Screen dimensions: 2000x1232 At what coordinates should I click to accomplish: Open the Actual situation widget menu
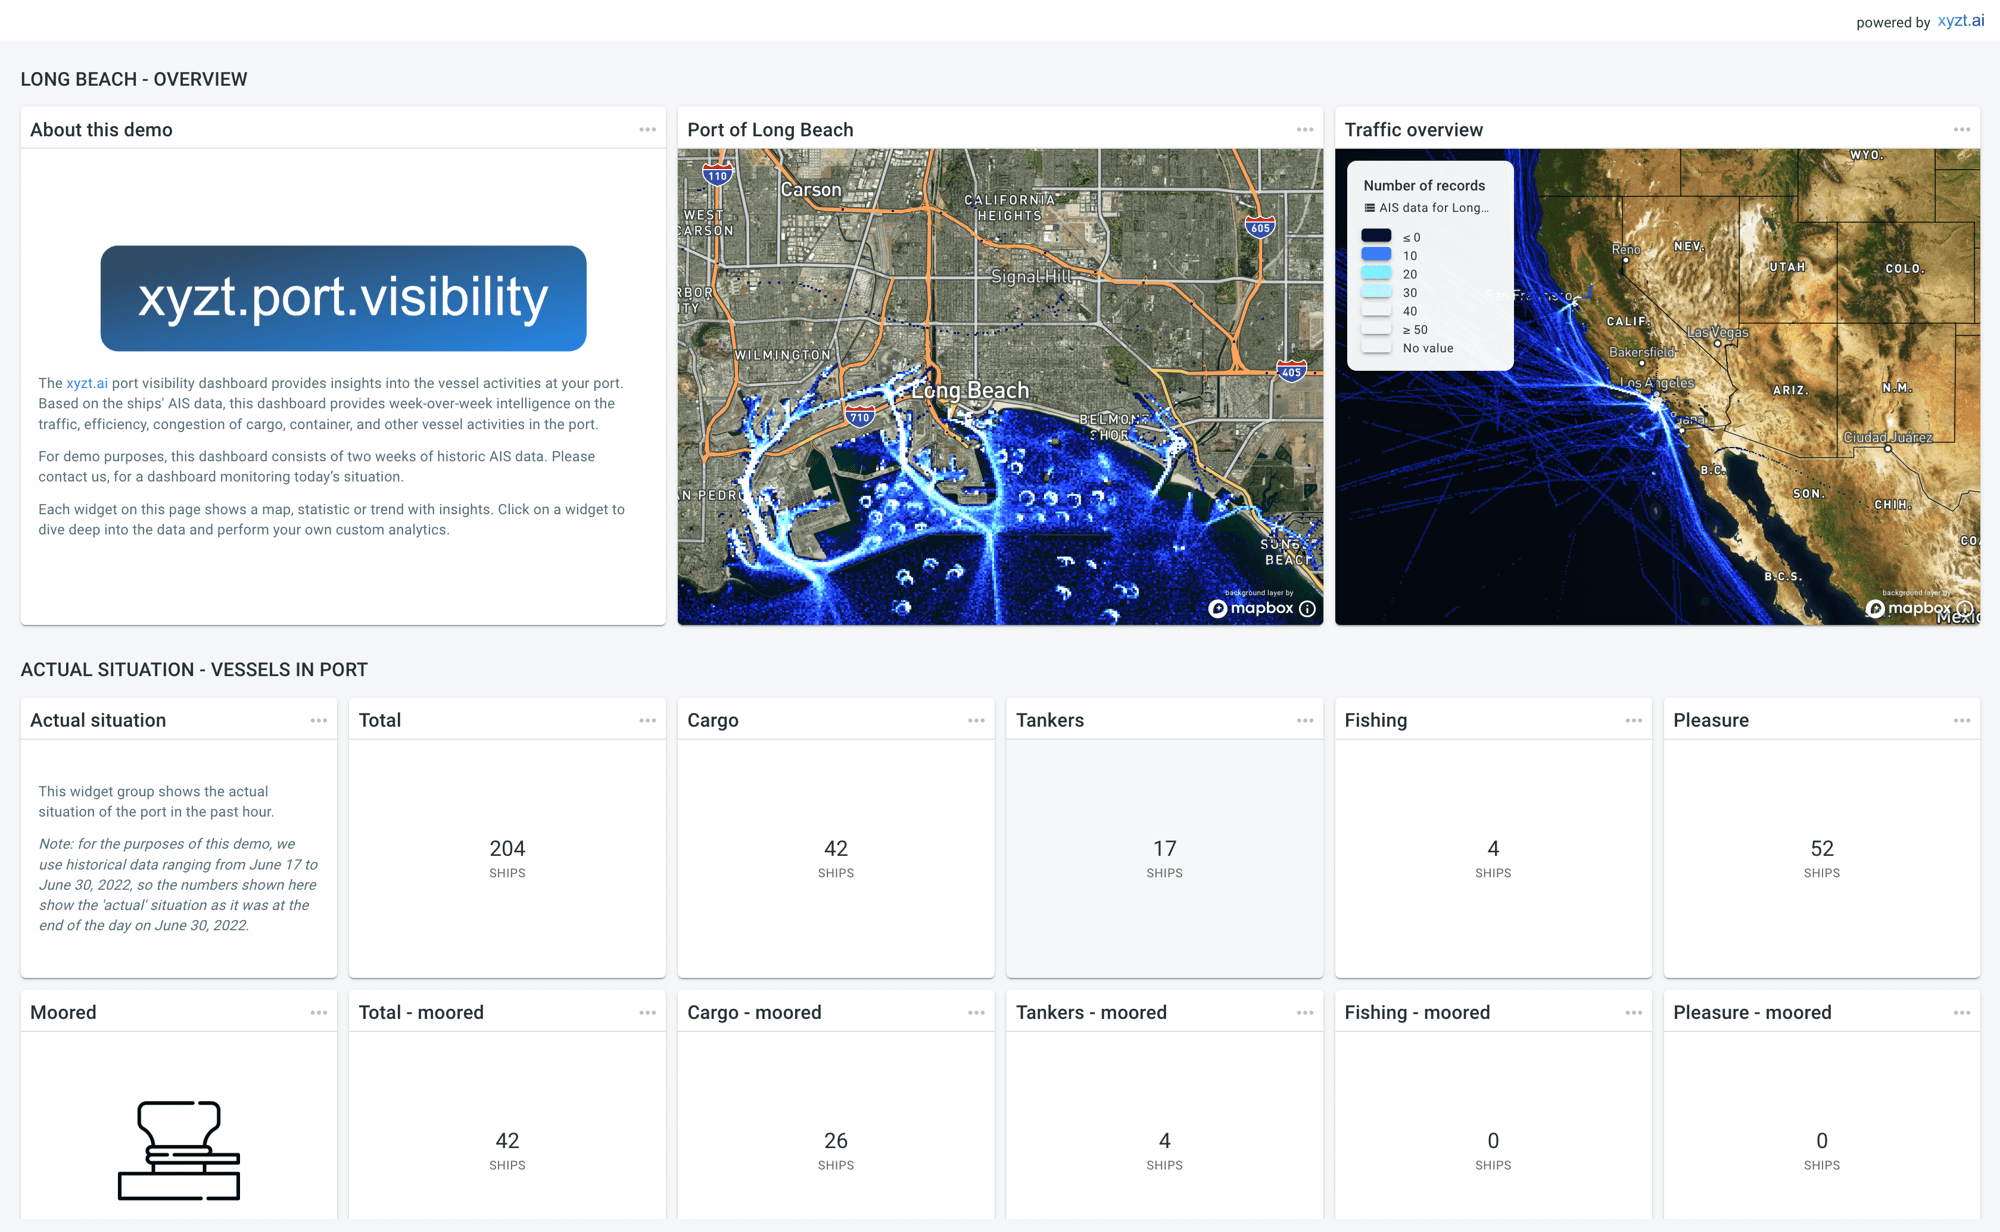(x=319, y=719)
